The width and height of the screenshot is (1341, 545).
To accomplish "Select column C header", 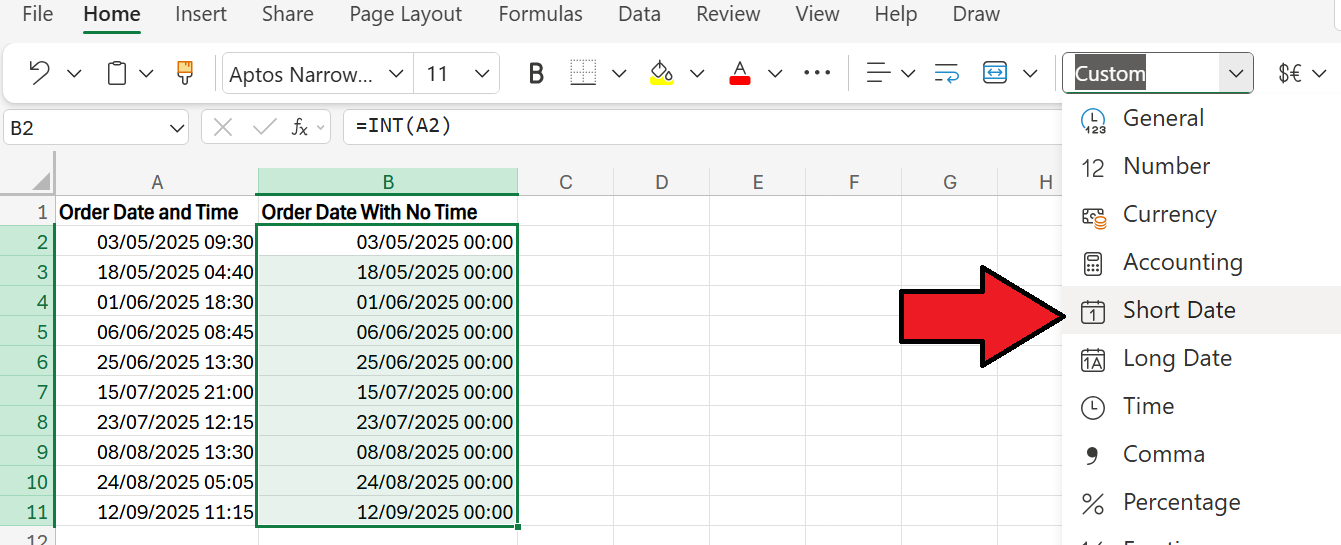I will [566, 182].
